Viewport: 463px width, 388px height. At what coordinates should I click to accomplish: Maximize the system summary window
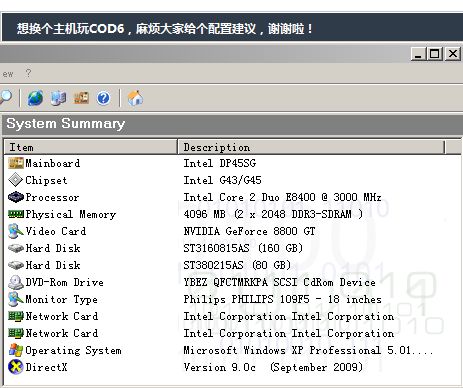[x=435, y=54]
